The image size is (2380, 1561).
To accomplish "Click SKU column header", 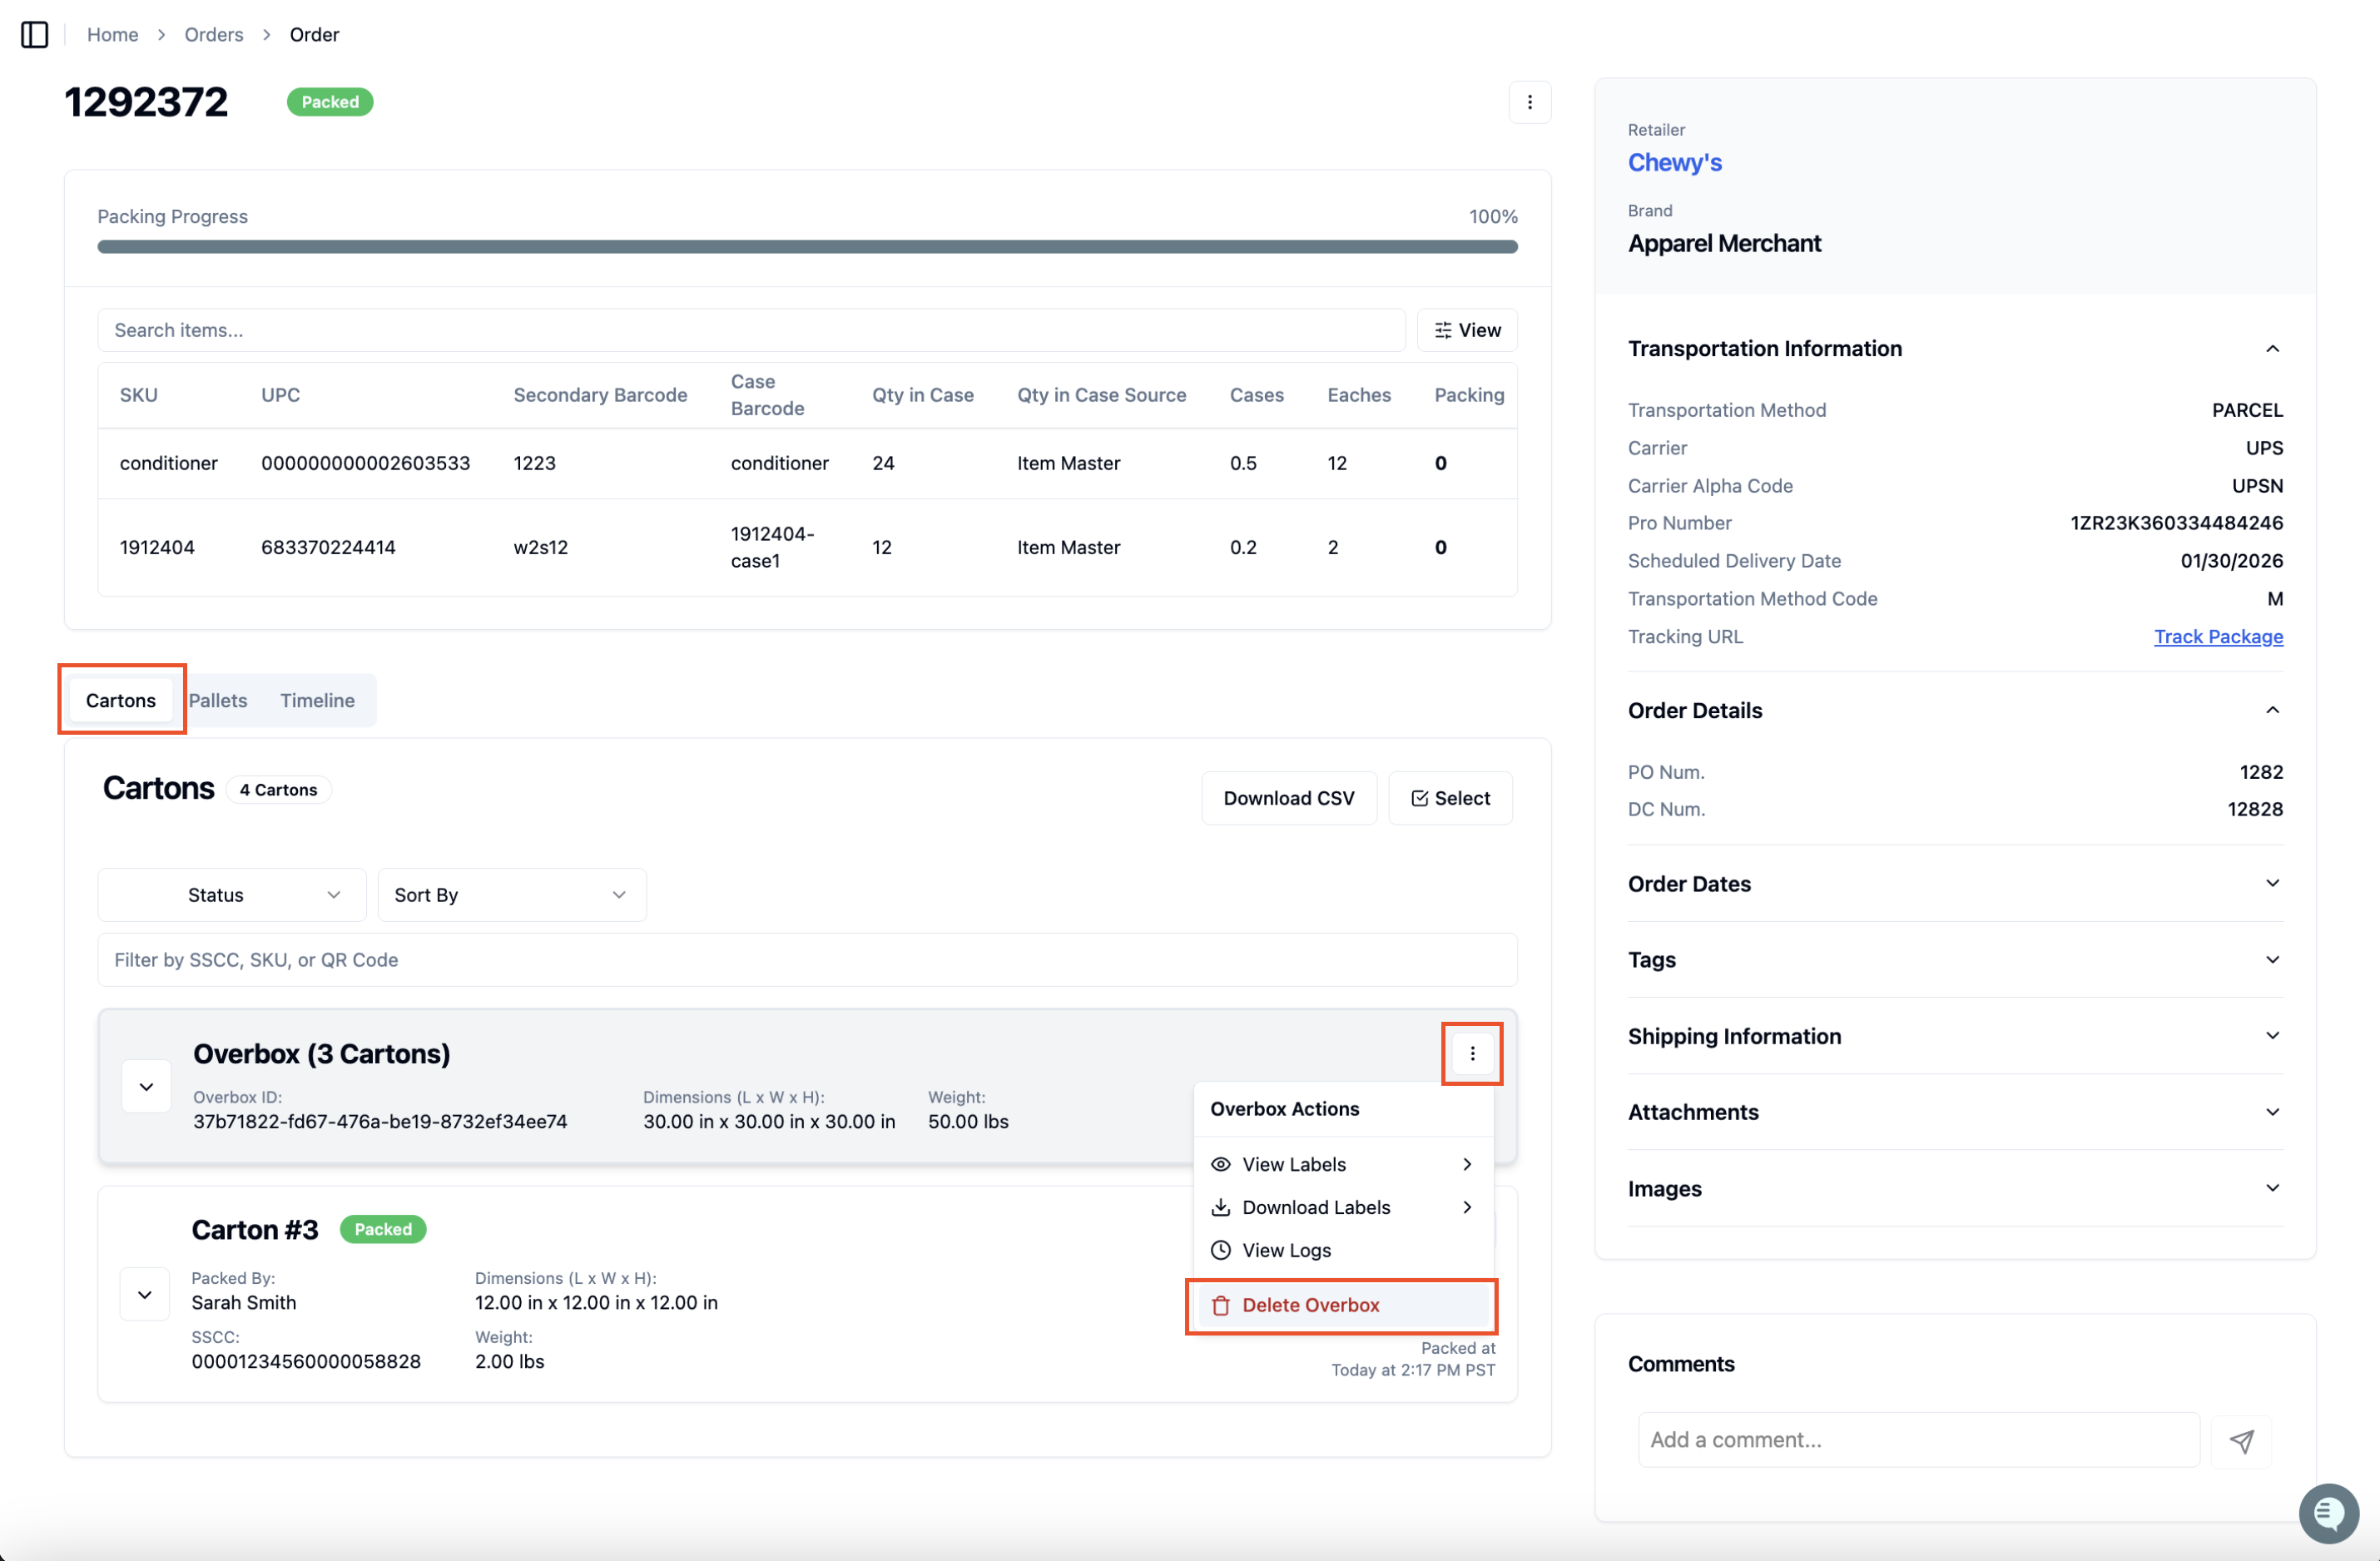I will click(138, 395).
